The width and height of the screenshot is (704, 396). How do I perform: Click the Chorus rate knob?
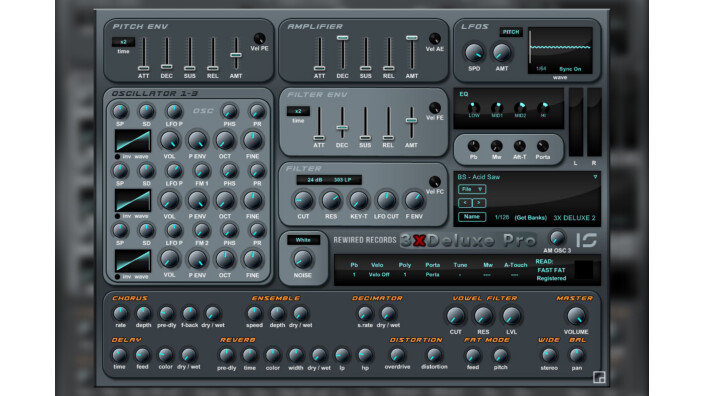point(120,313)
